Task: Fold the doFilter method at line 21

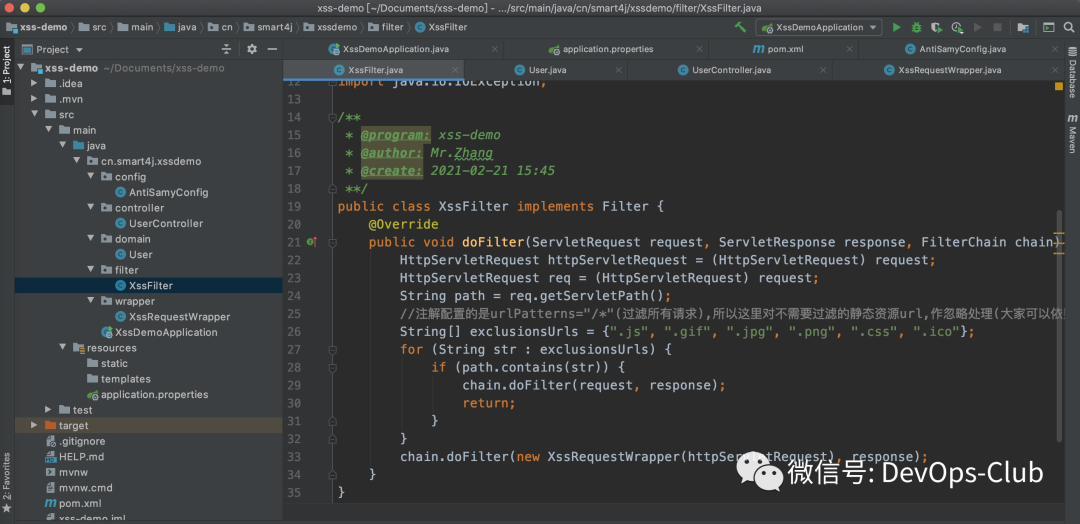Action: [x=332, y=242]
